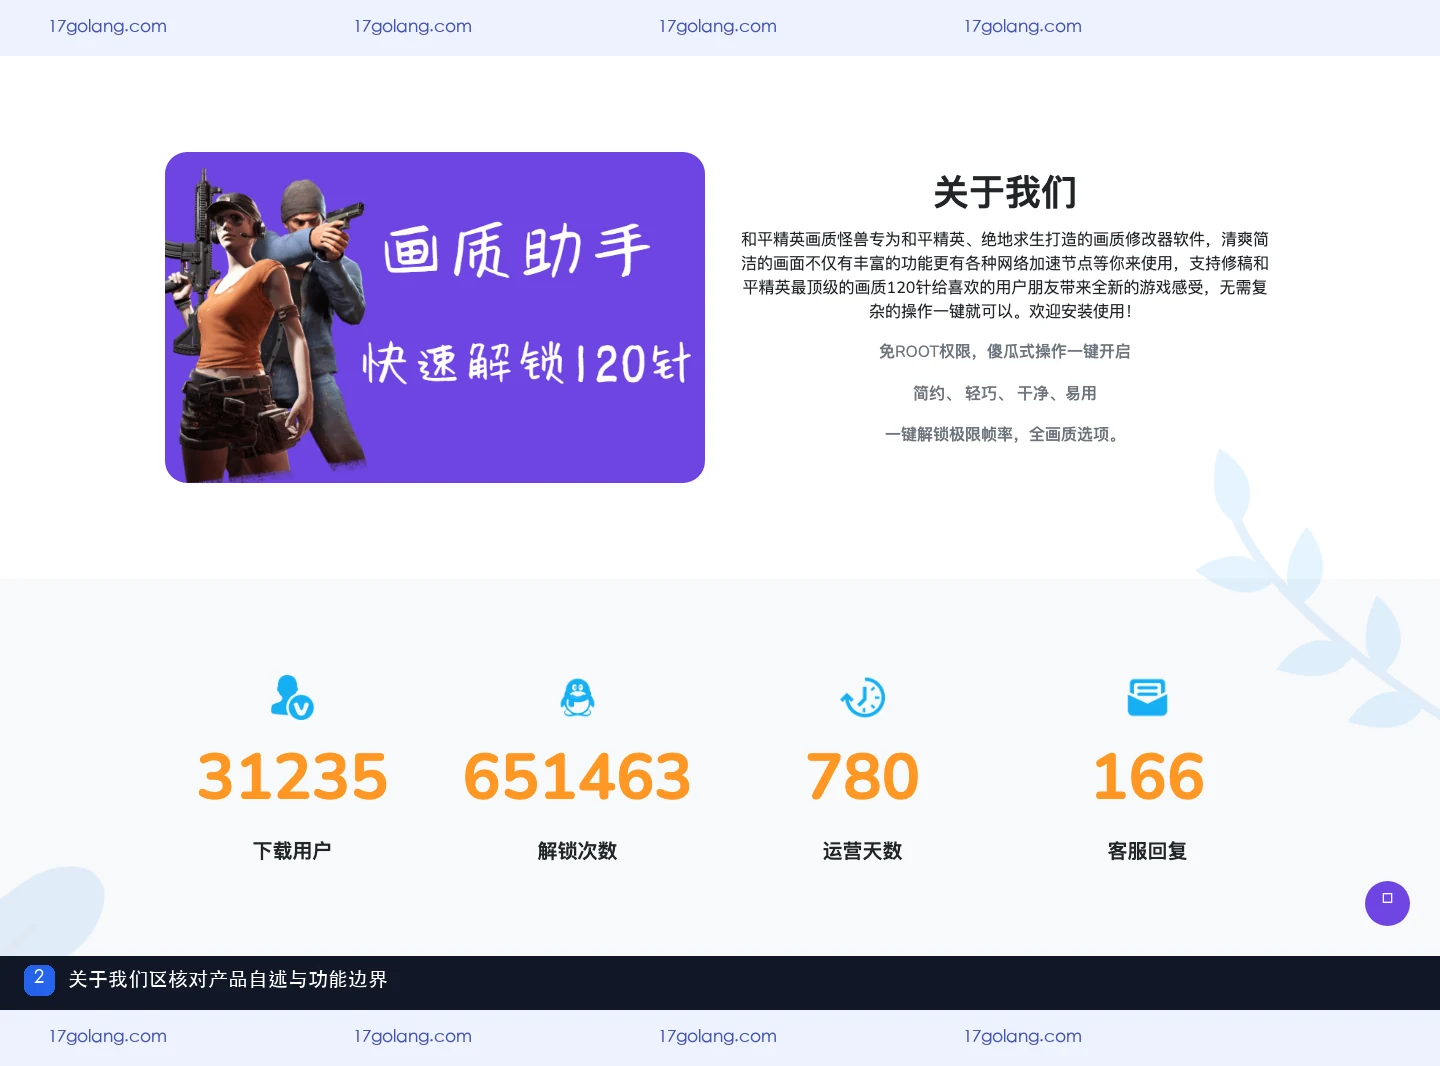Click the clock history icon above 780
Image resolution: width=1440 pixels, height=1066 pixels.
pos(863,697)
